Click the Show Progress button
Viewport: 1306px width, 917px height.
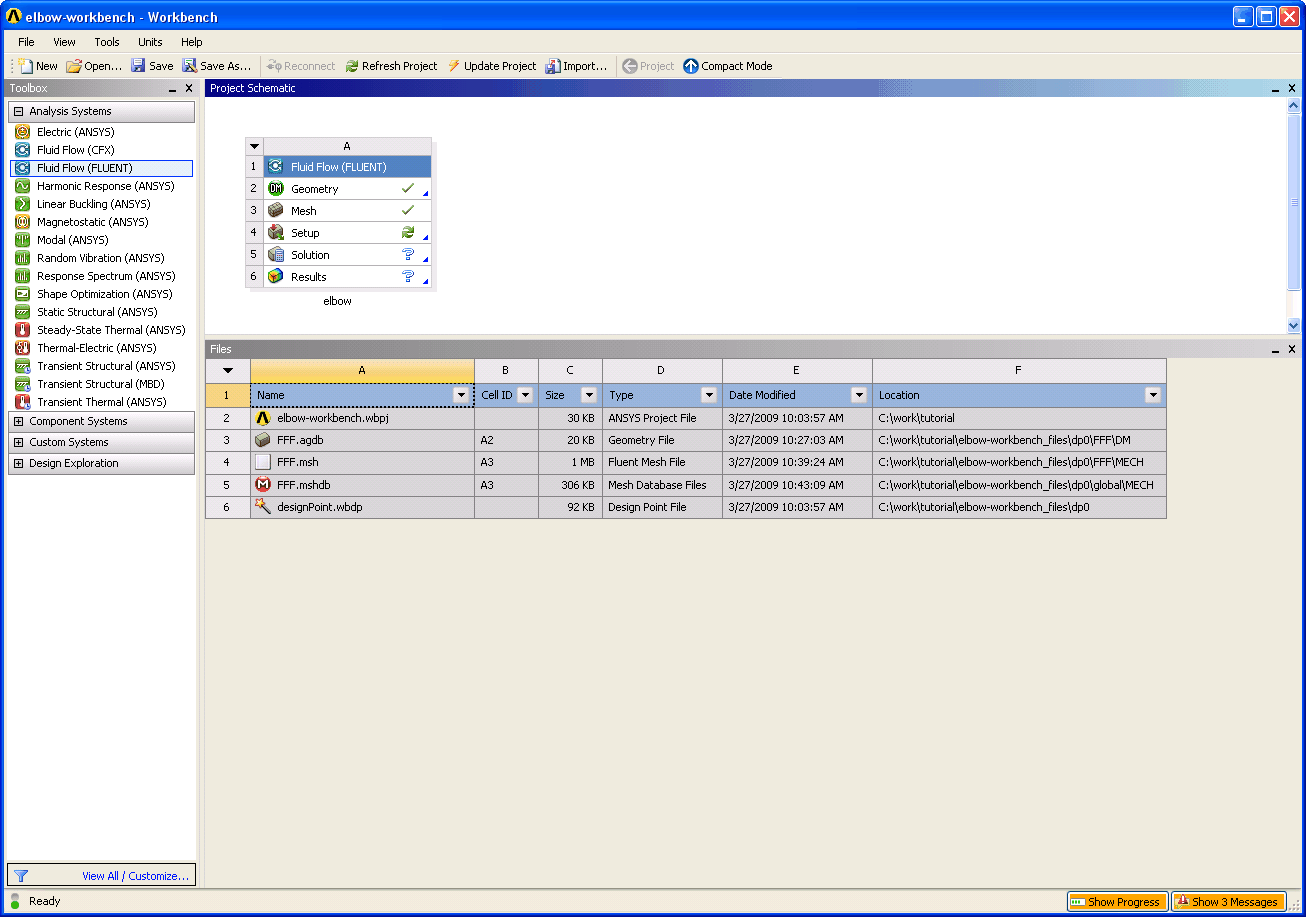click(x=1117, y=902)
